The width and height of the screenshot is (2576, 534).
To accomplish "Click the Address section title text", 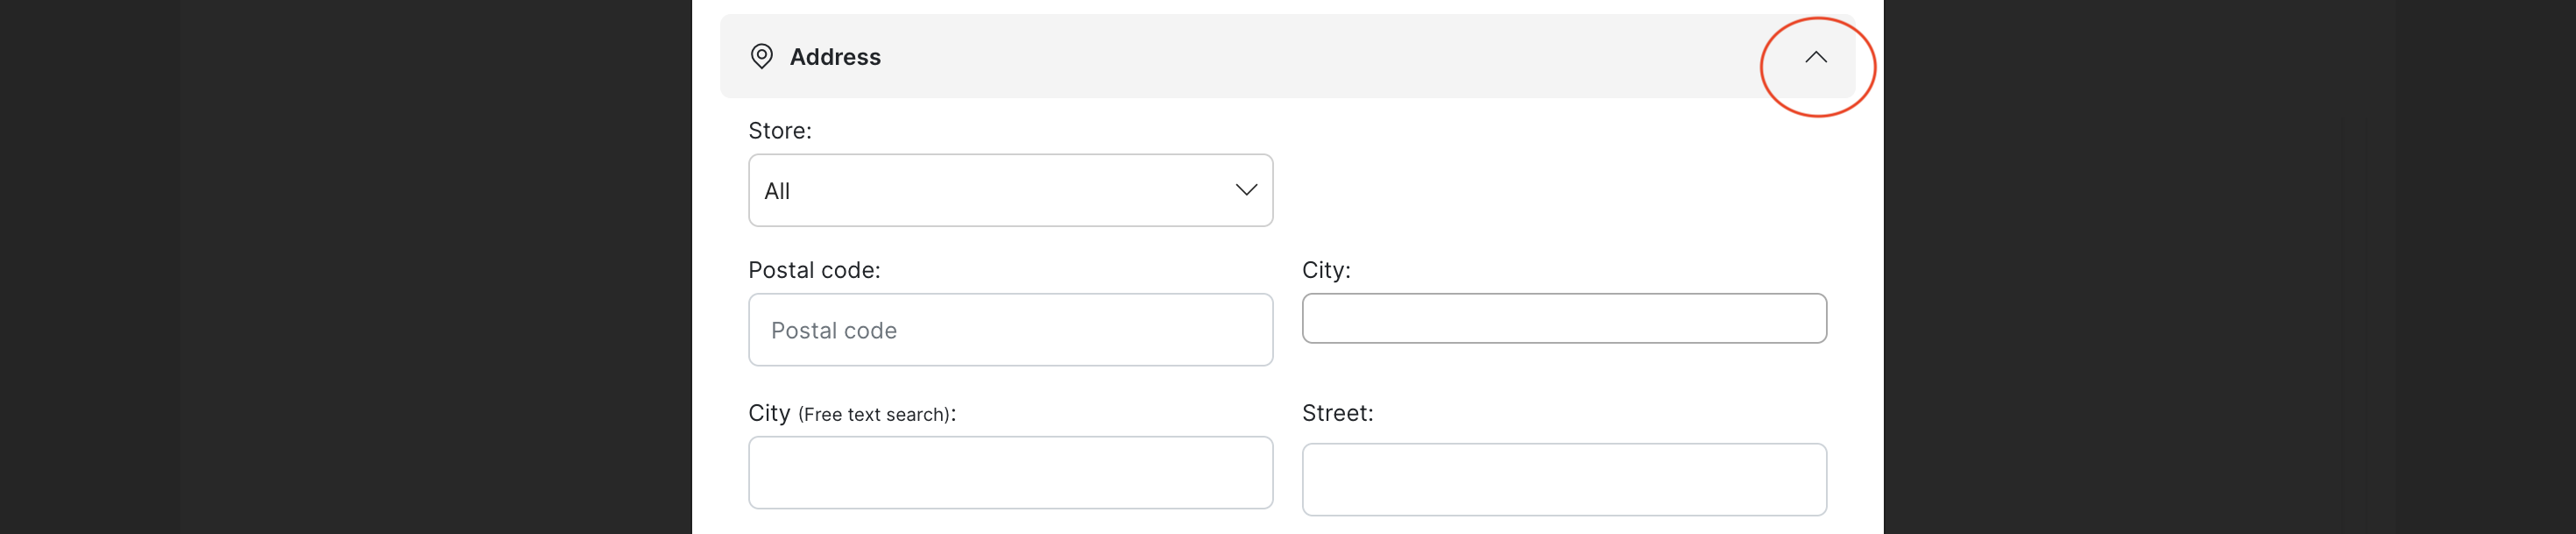I will (835, 57).
